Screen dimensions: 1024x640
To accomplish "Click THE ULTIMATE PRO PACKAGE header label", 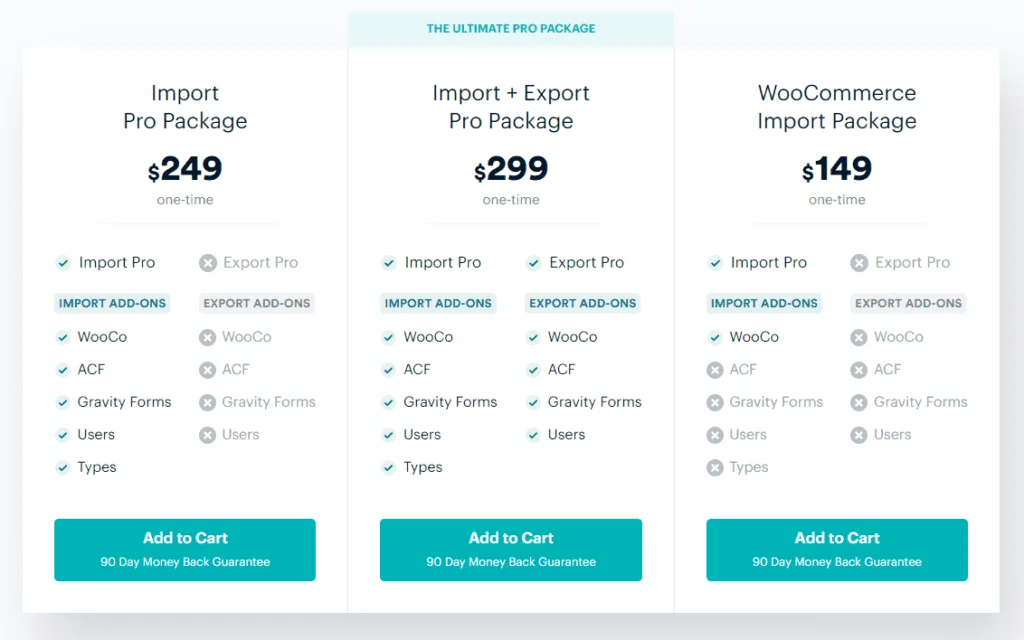I will [511, 28].
